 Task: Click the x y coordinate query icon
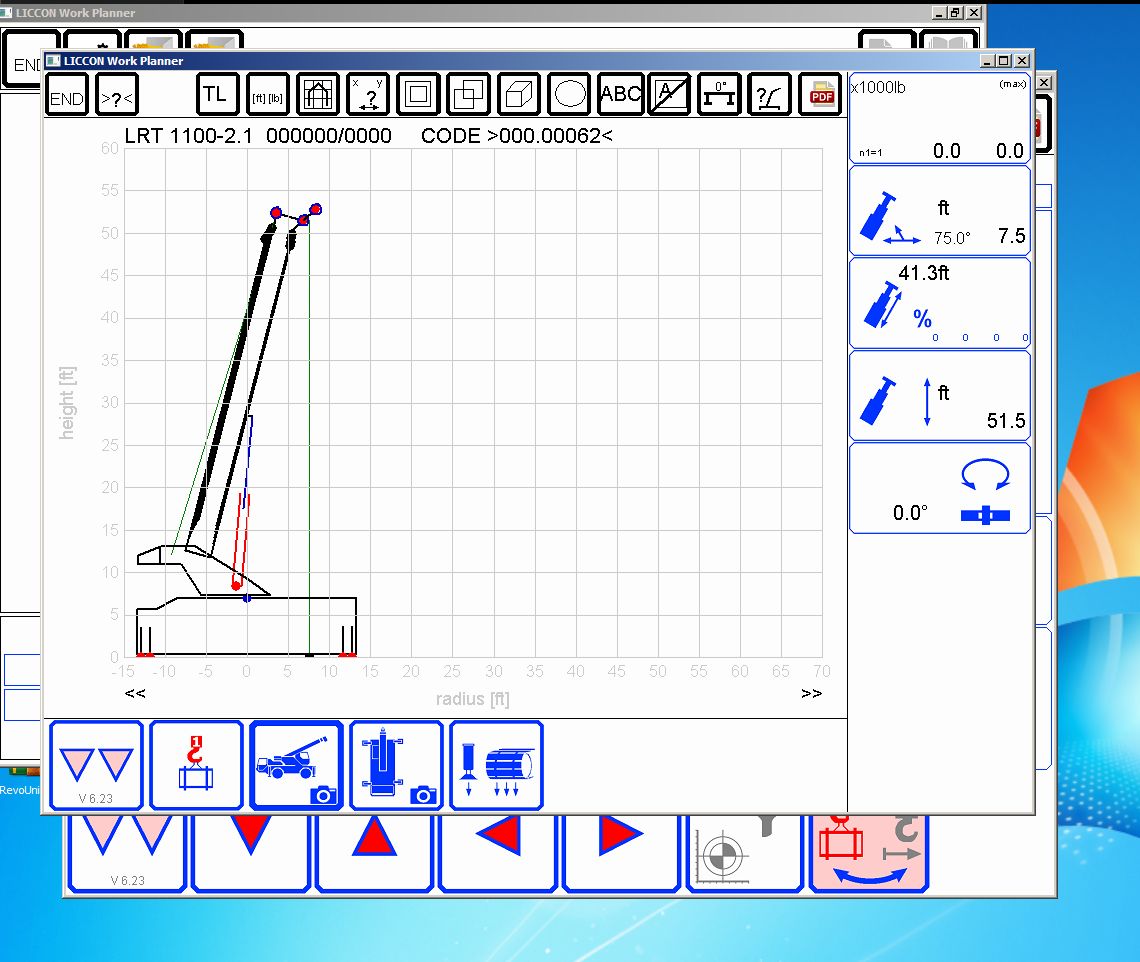[368, 95]
